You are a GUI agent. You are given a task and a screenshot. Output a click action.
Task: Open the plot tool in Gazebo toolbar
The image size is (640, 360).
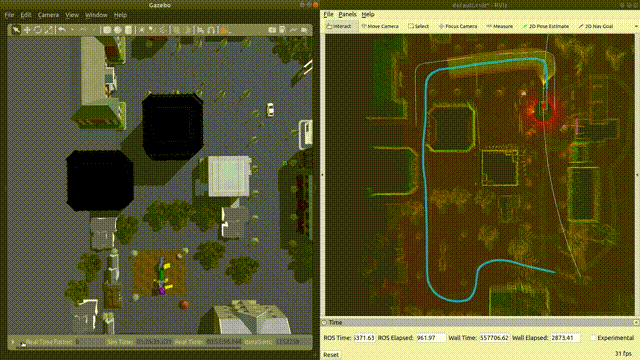pyautogui.click(x=293, y=30)
